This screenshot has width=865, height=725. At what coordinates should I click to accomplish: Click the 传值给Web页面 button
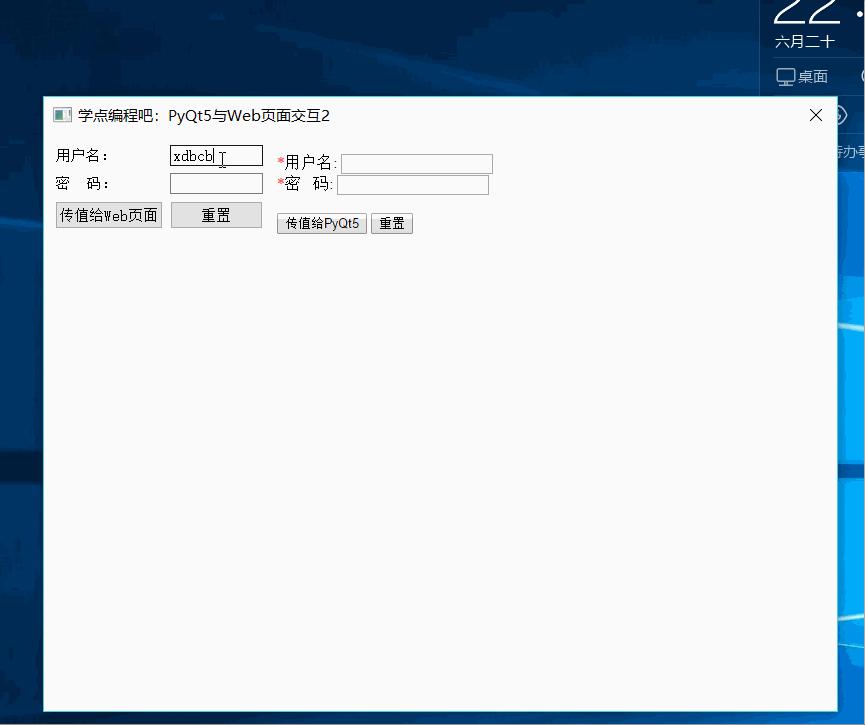pyautogui.click(x=108, y=214)
